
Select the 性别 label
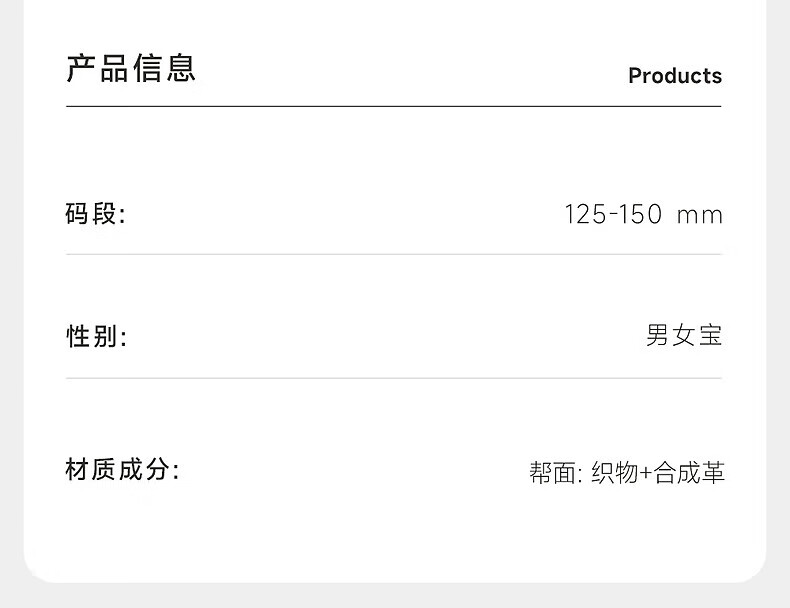click(96, 336)
